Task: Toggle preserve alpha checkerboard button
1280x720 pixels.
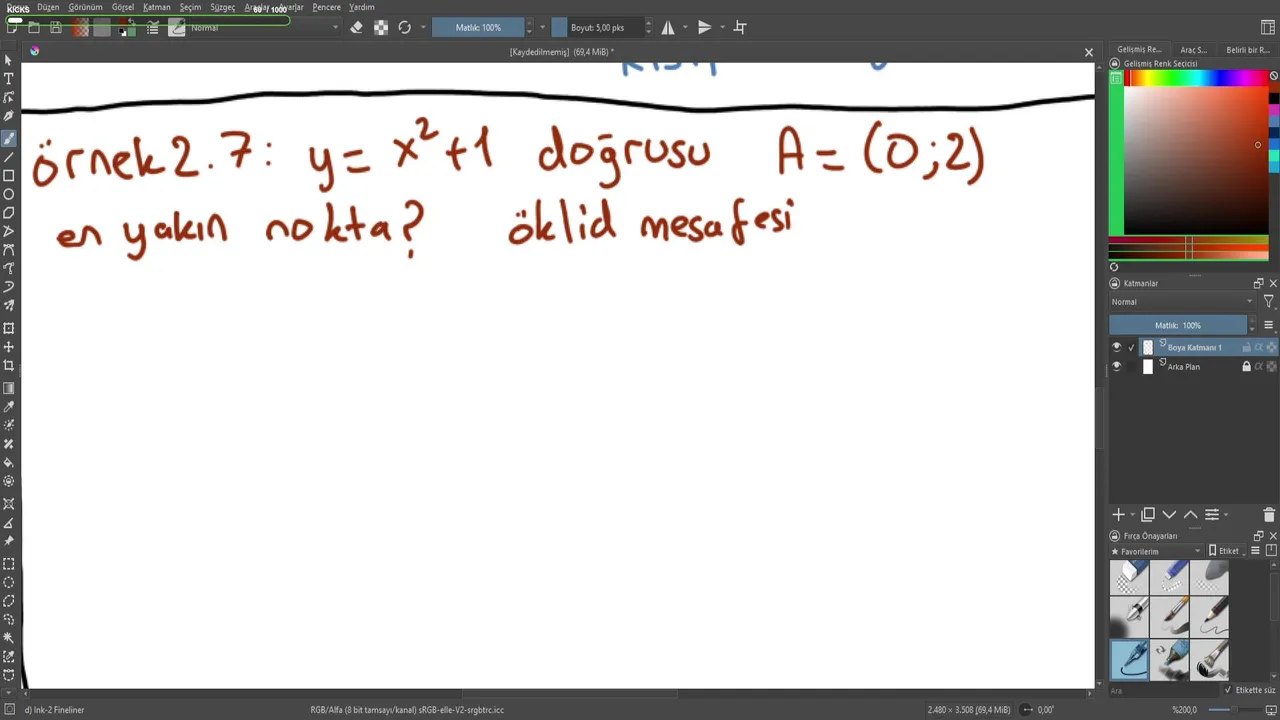Action: click(x=381, y=28)
